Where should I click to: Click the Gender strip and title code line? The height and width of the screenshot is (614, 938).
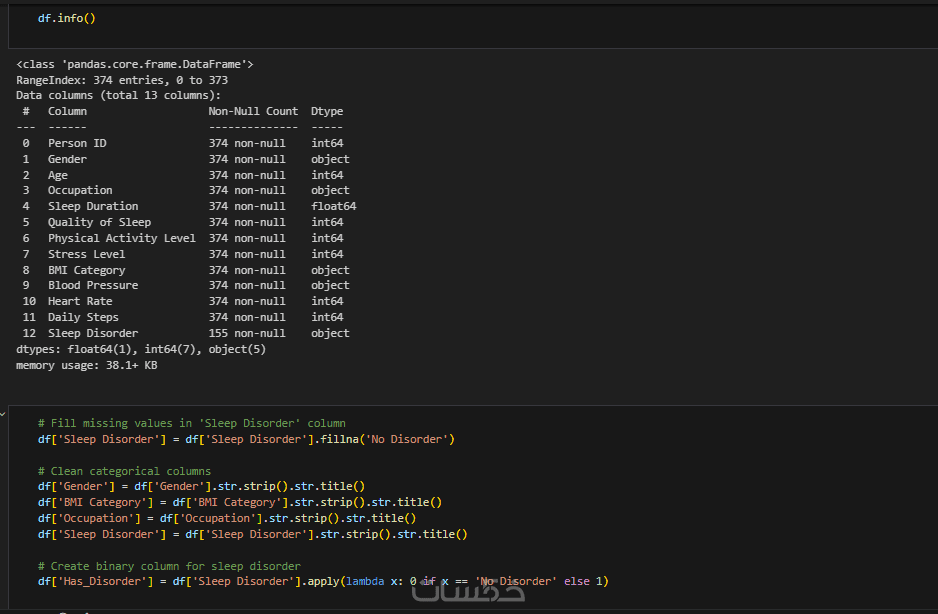[201, 486]
